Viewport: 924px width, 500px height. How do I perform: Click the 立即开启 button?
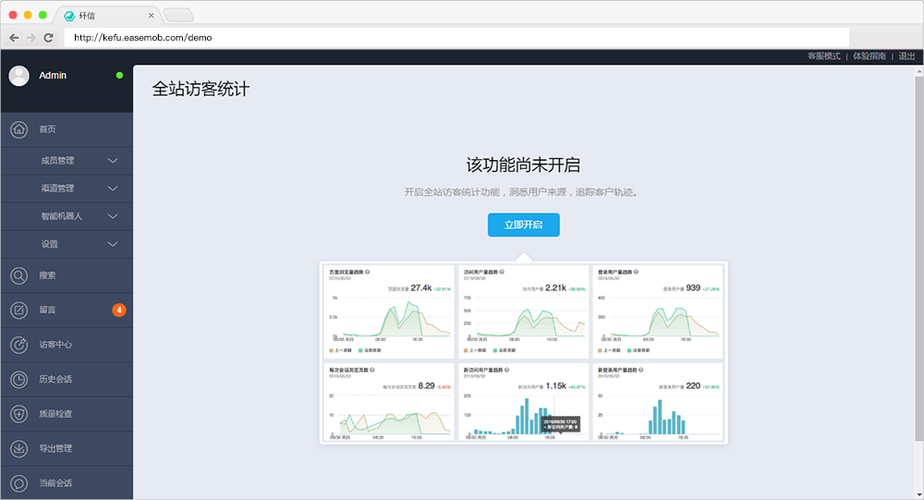[x=523, y=225]
